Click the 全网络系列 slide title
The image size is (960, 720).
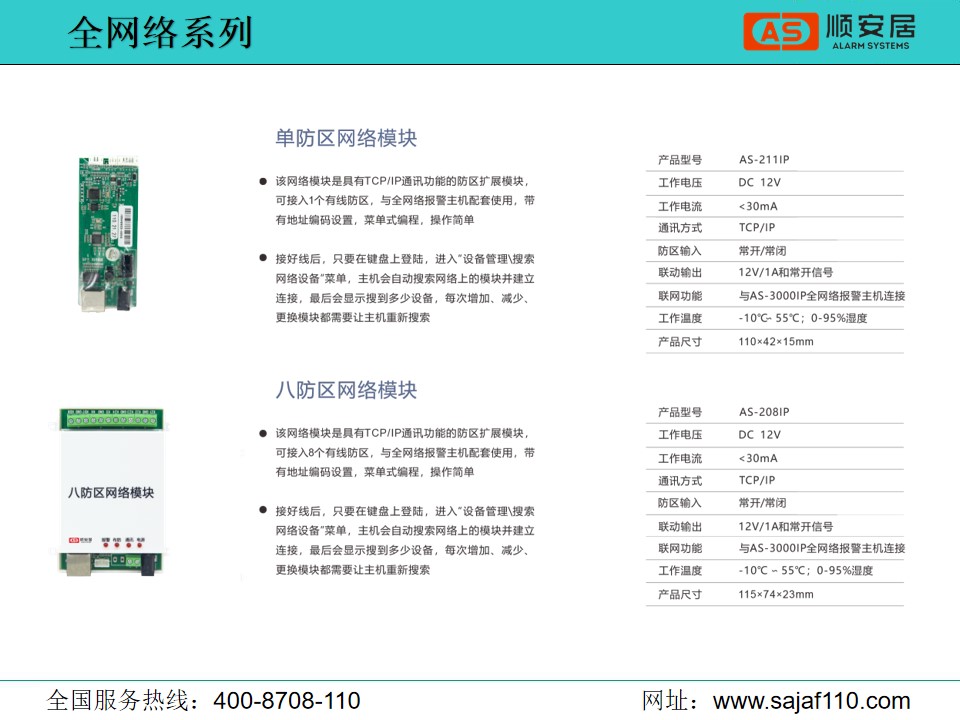160,33
